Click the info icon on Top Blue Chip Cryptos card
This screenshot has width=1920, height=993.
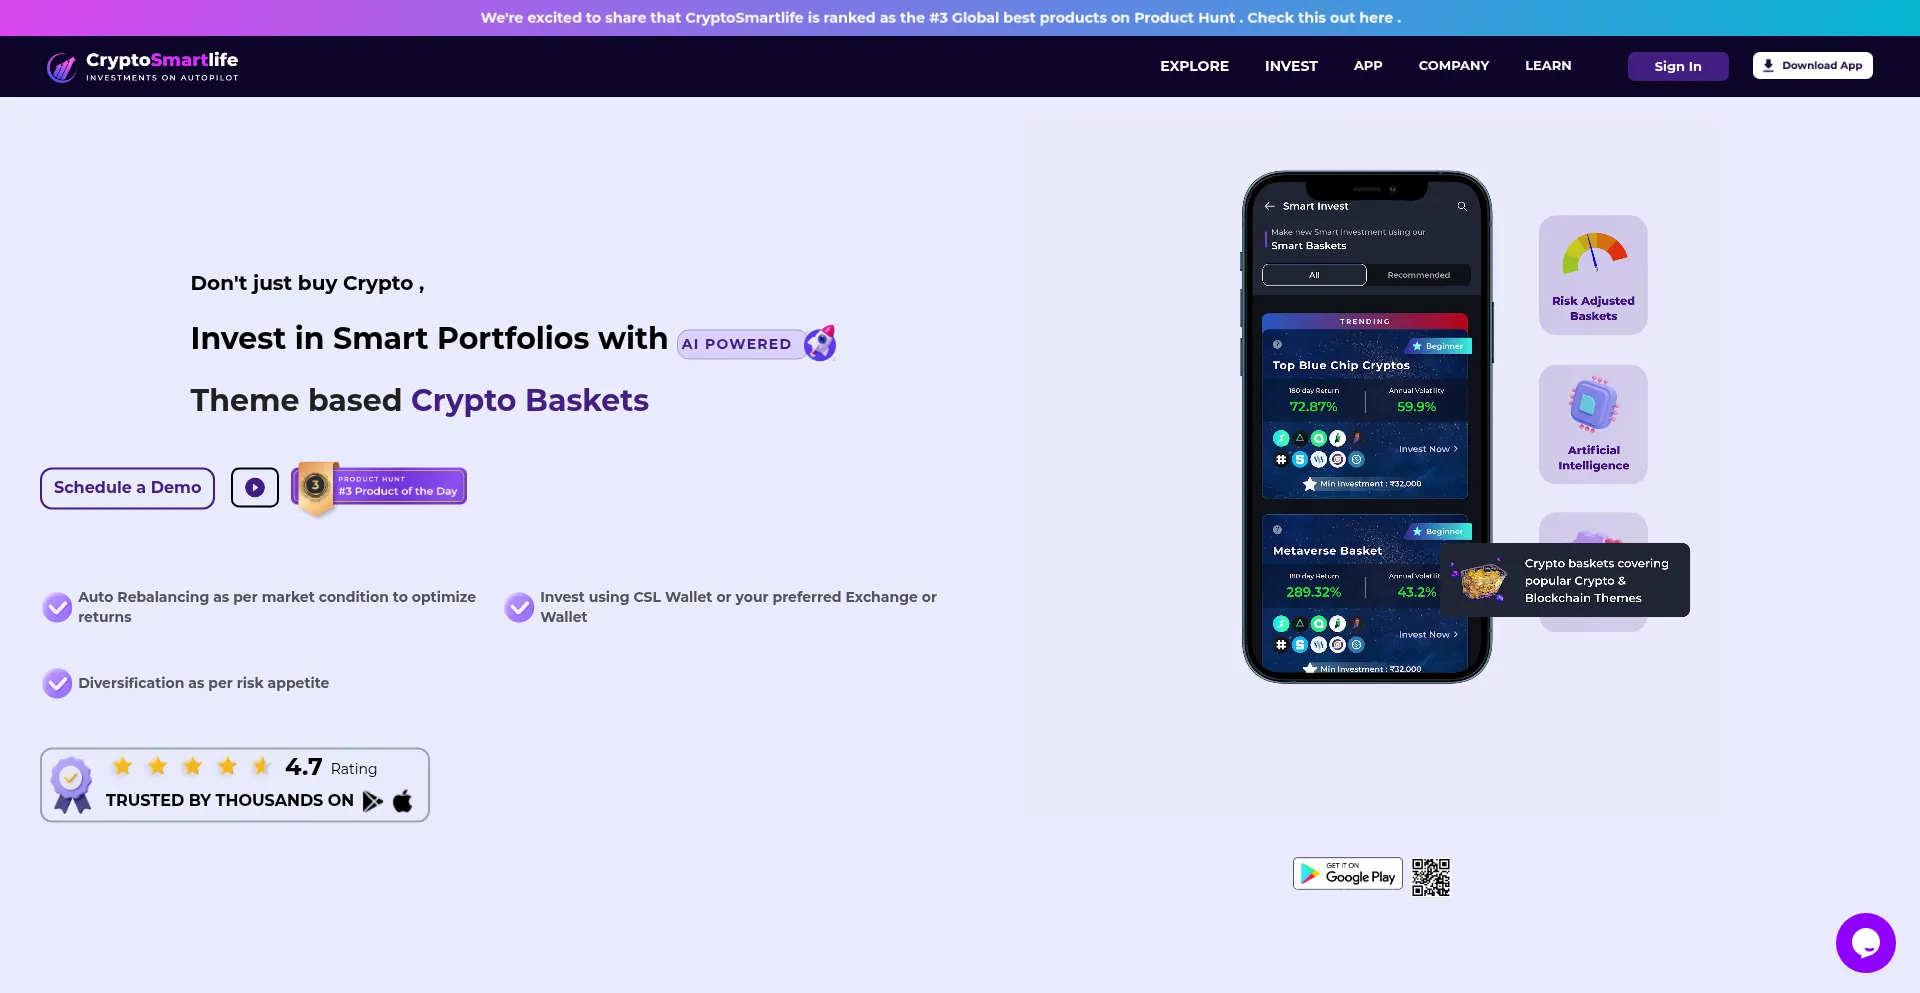pyautogui.click(x=1277, y=344)
